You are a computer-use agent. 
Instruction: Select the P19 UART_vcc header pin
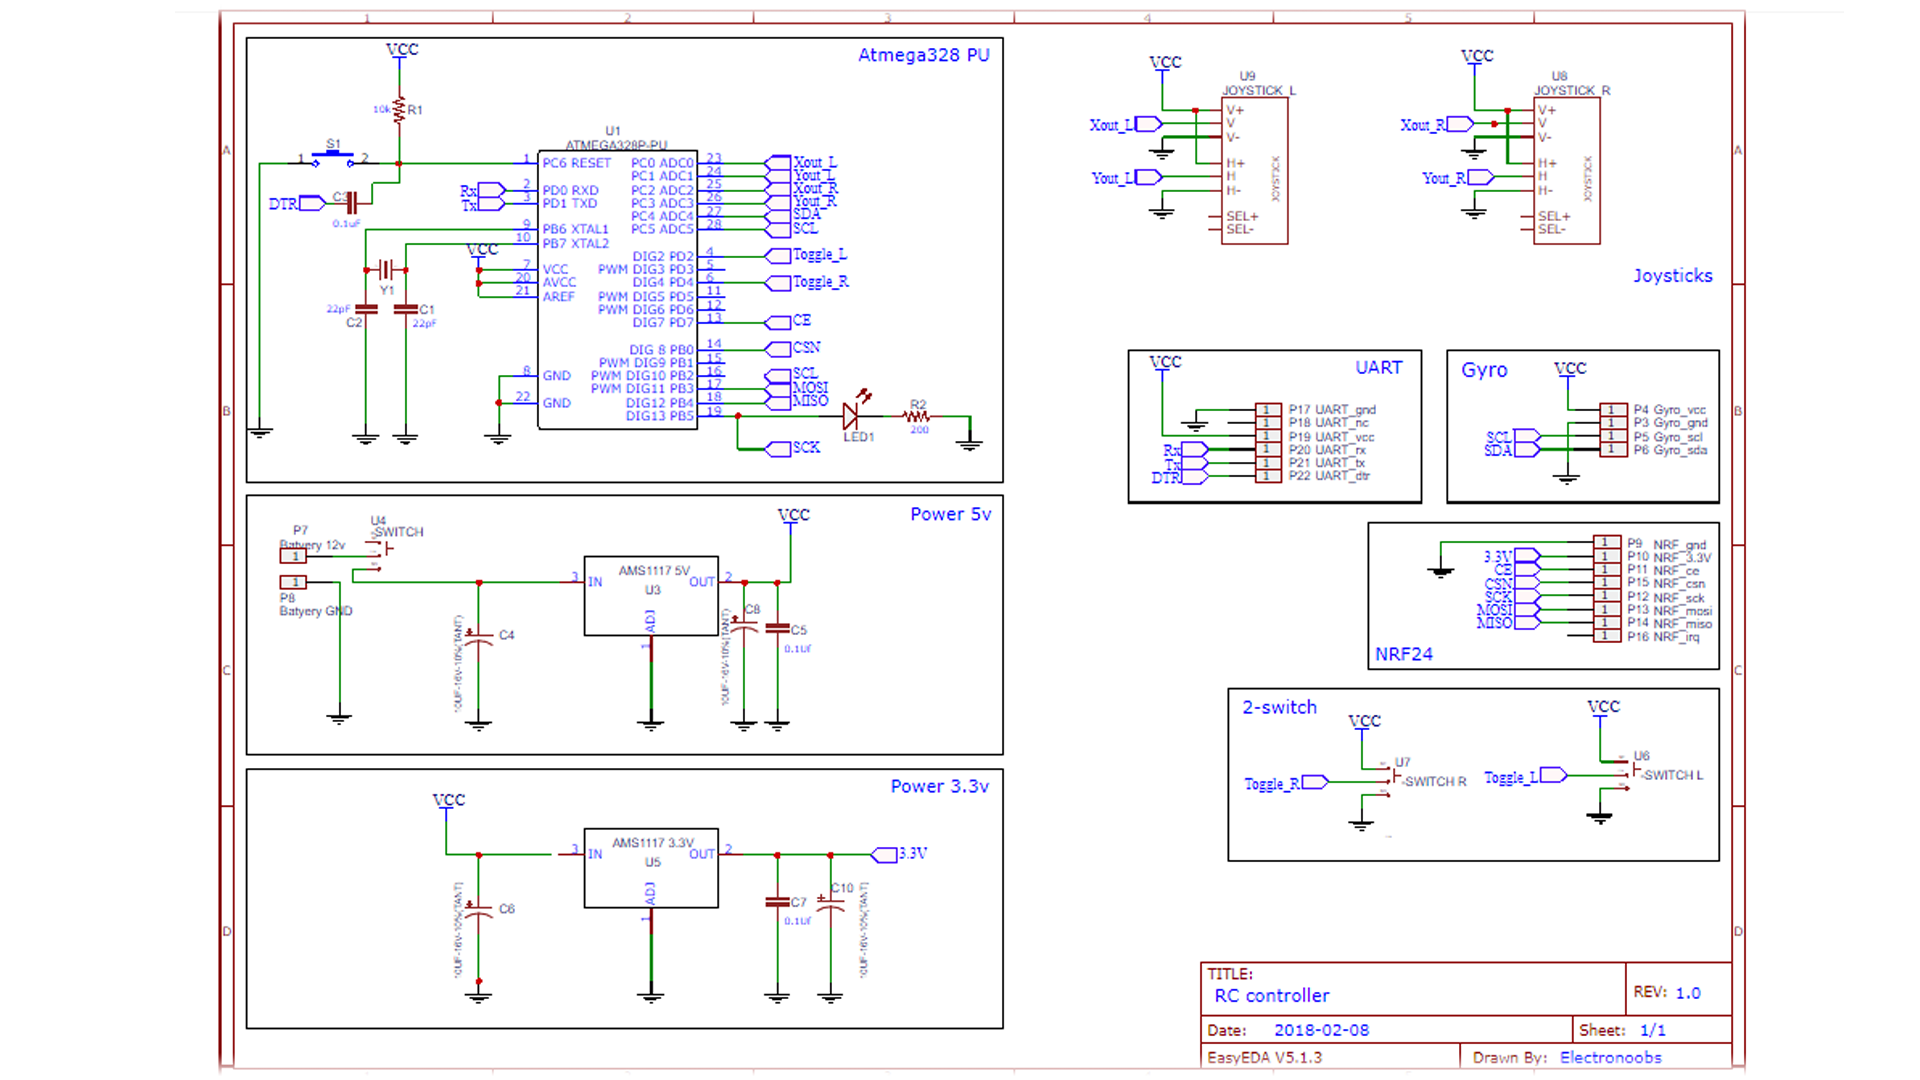coord(1268,436)
